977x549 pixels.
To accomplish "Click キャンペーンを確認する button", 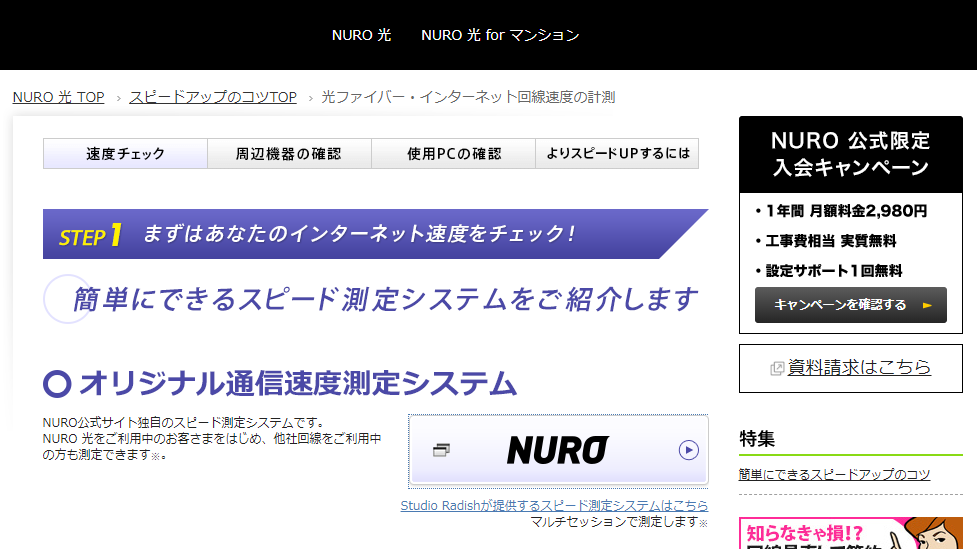I will 851,305.
